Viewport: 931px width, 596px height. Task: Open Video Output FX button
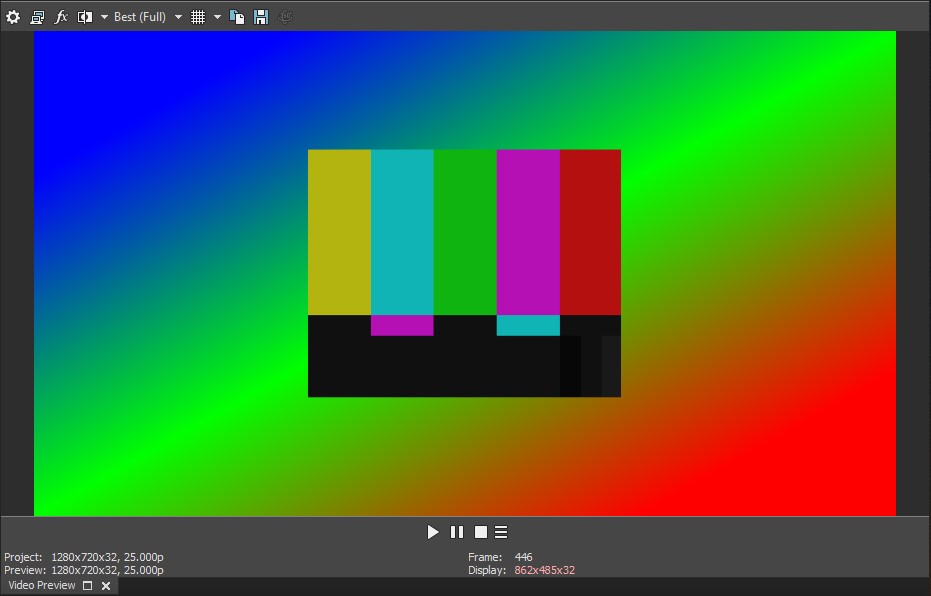(61, 17)
